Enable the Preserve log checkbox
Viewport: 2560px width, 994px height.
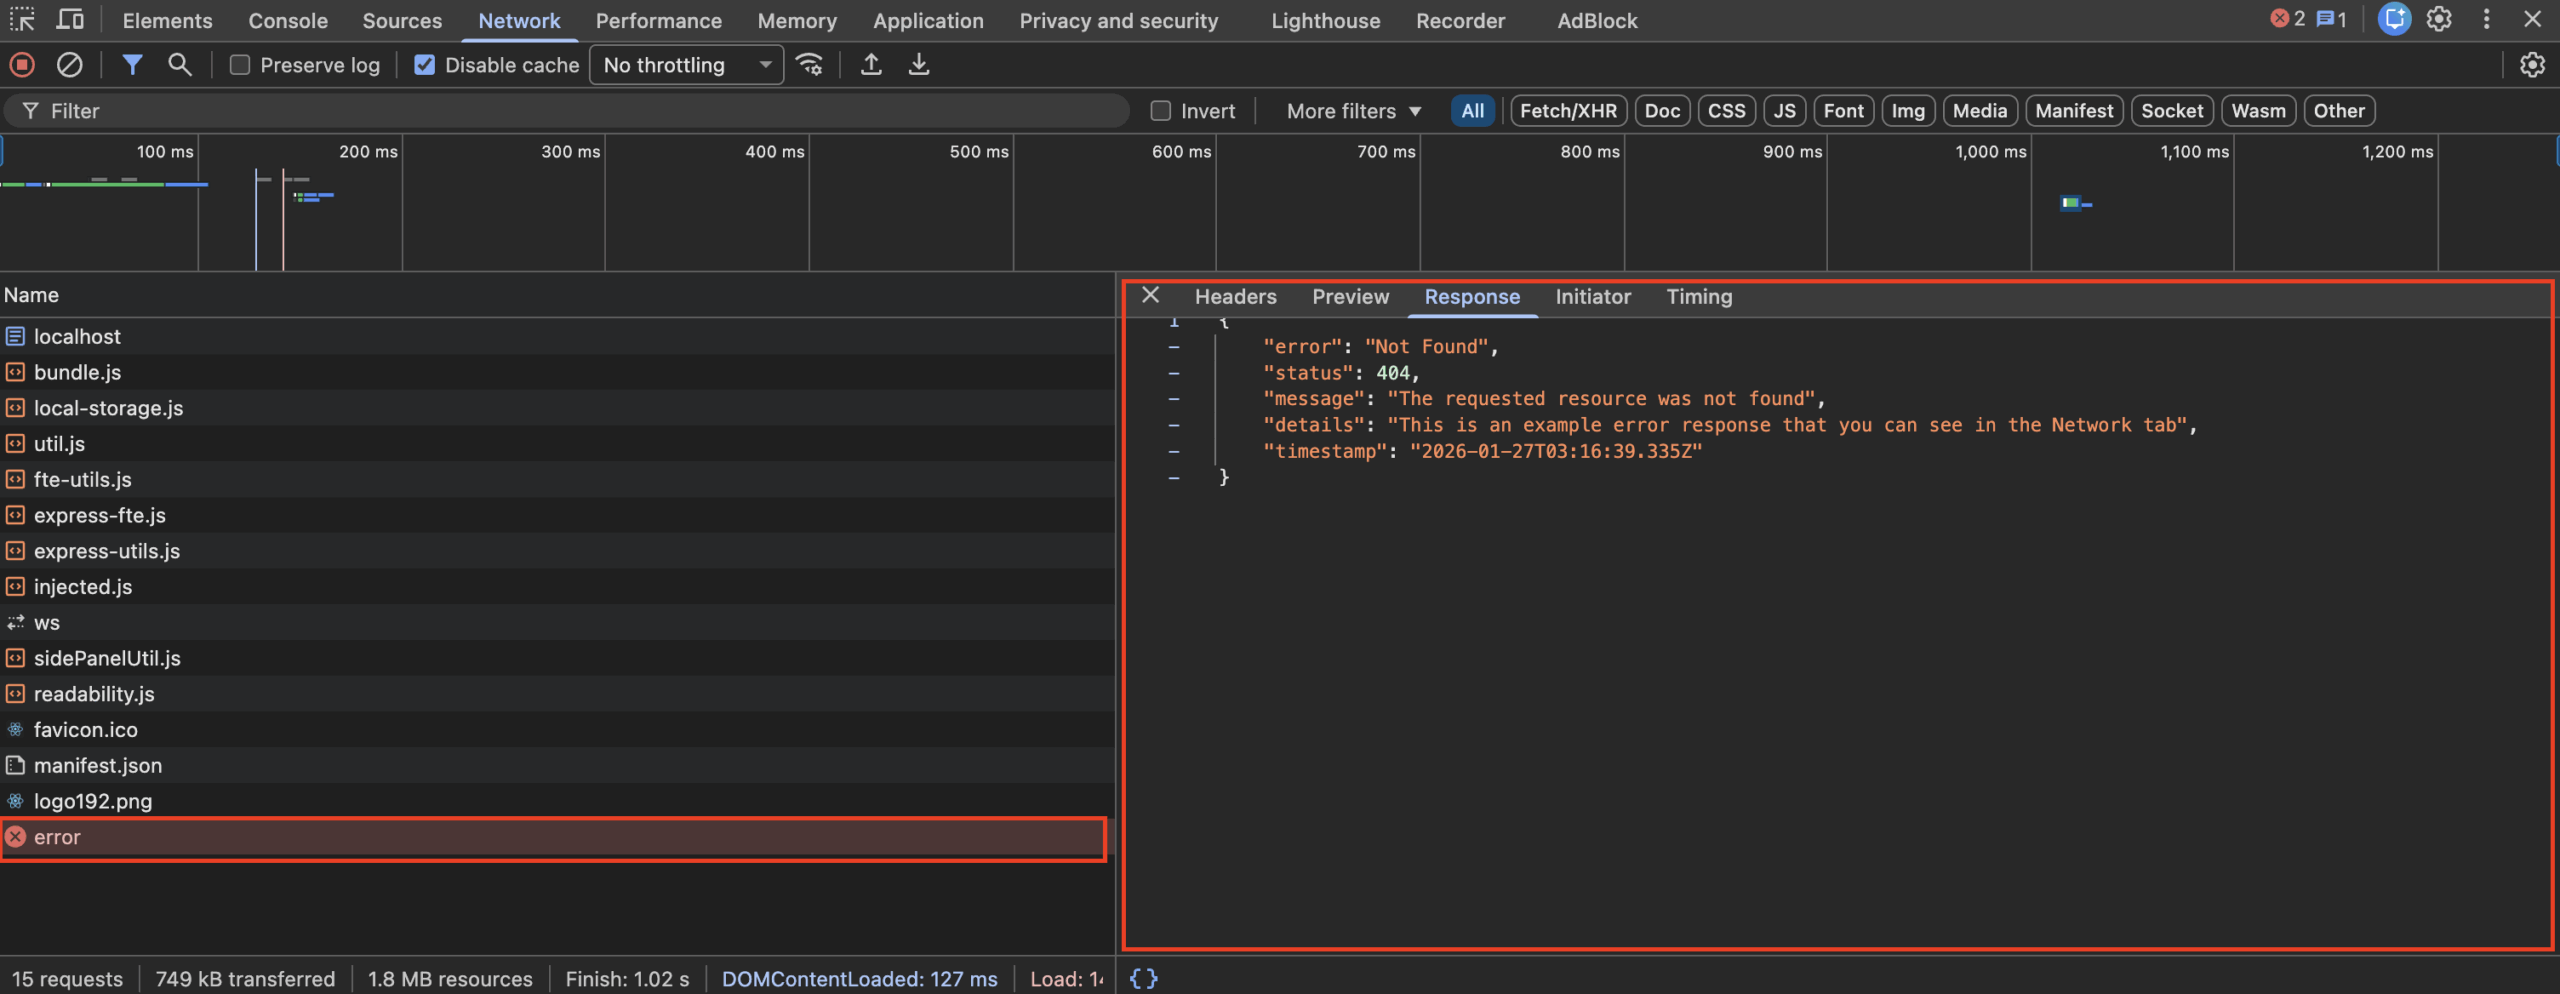click(240, 65)
